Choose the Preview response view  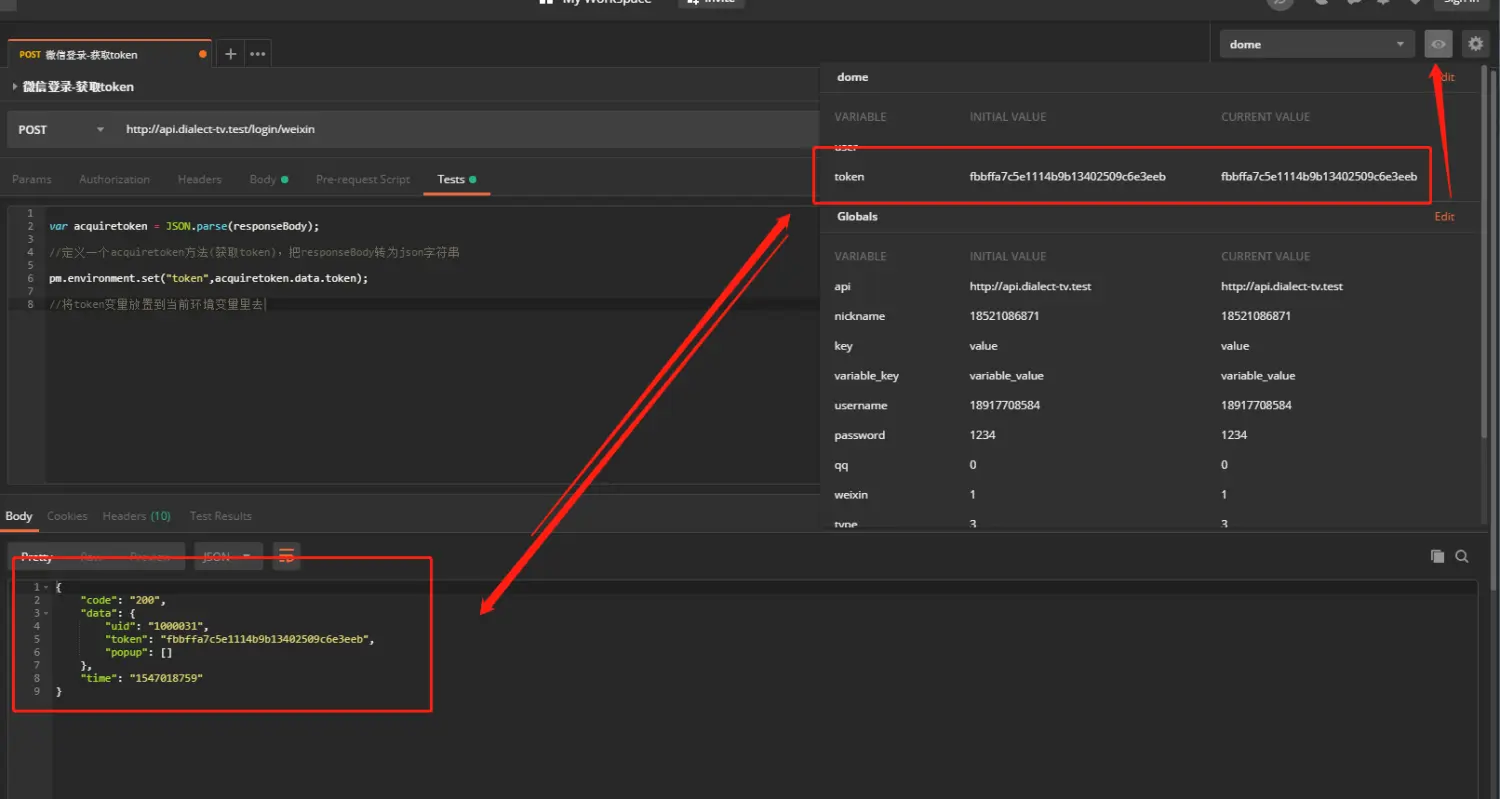[150, 557]
